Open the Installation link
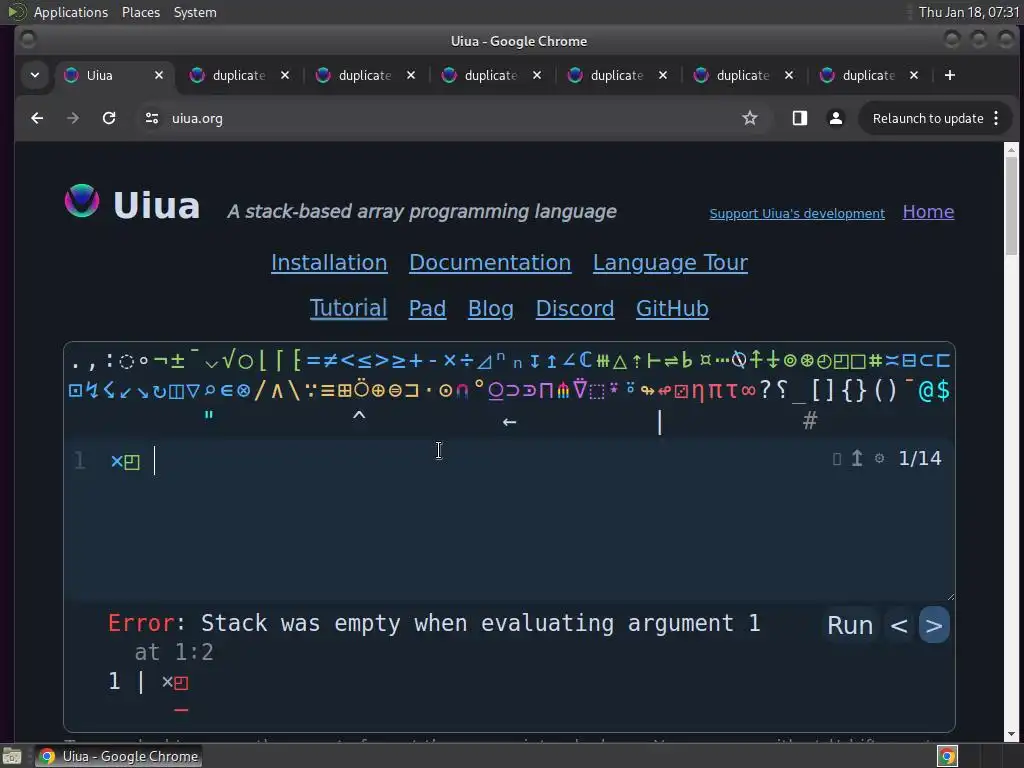This screenshot has height=768, width=1024. [x=329, y=263]
